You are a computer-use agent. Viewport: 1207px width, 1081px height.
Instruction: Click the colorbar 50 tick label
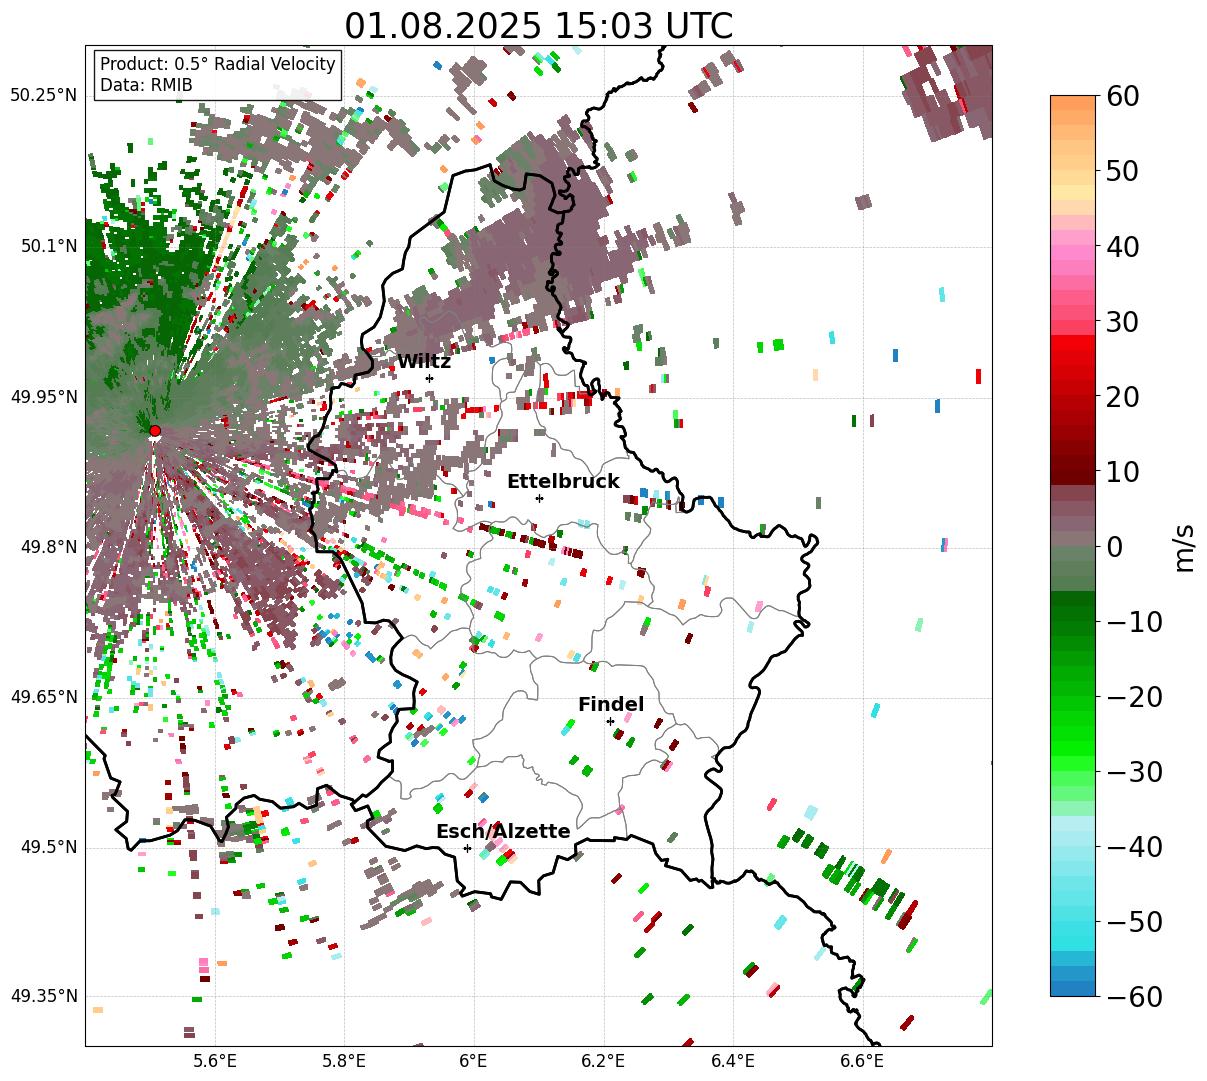1122,171
